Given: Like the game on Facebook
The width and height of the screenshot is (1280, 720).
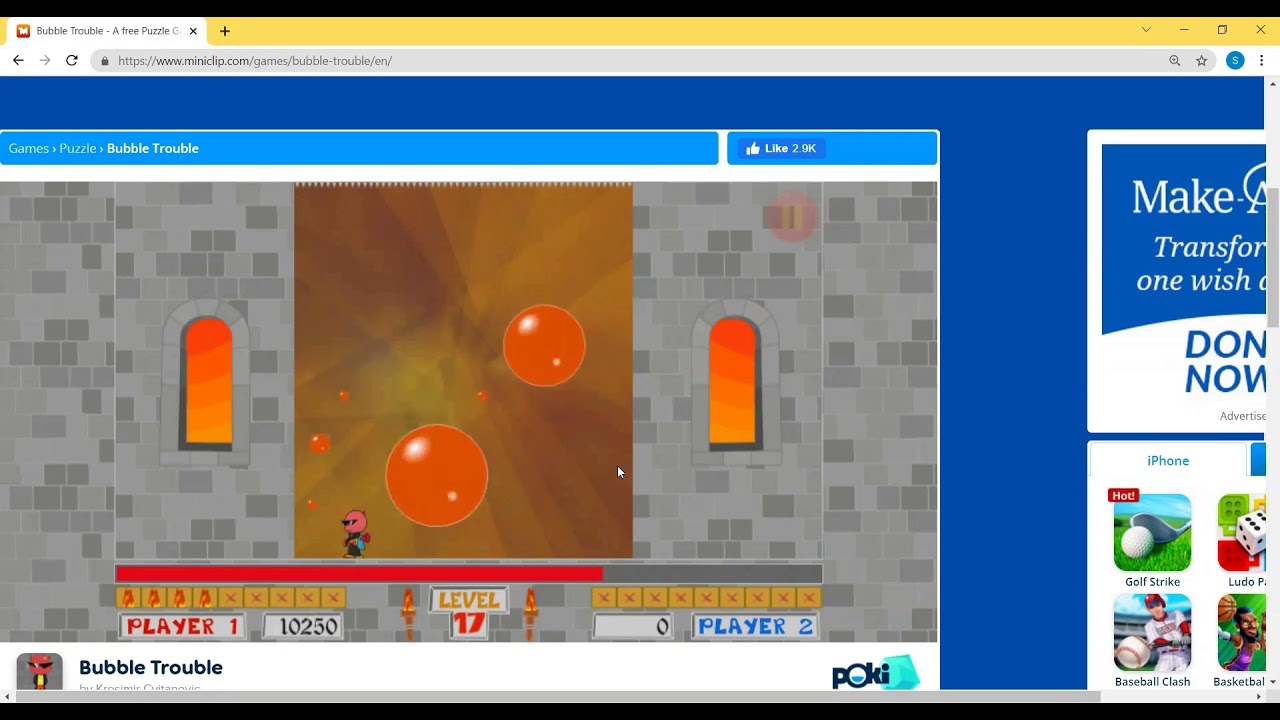Looking at the screenshot, I should tap(781, 148).
